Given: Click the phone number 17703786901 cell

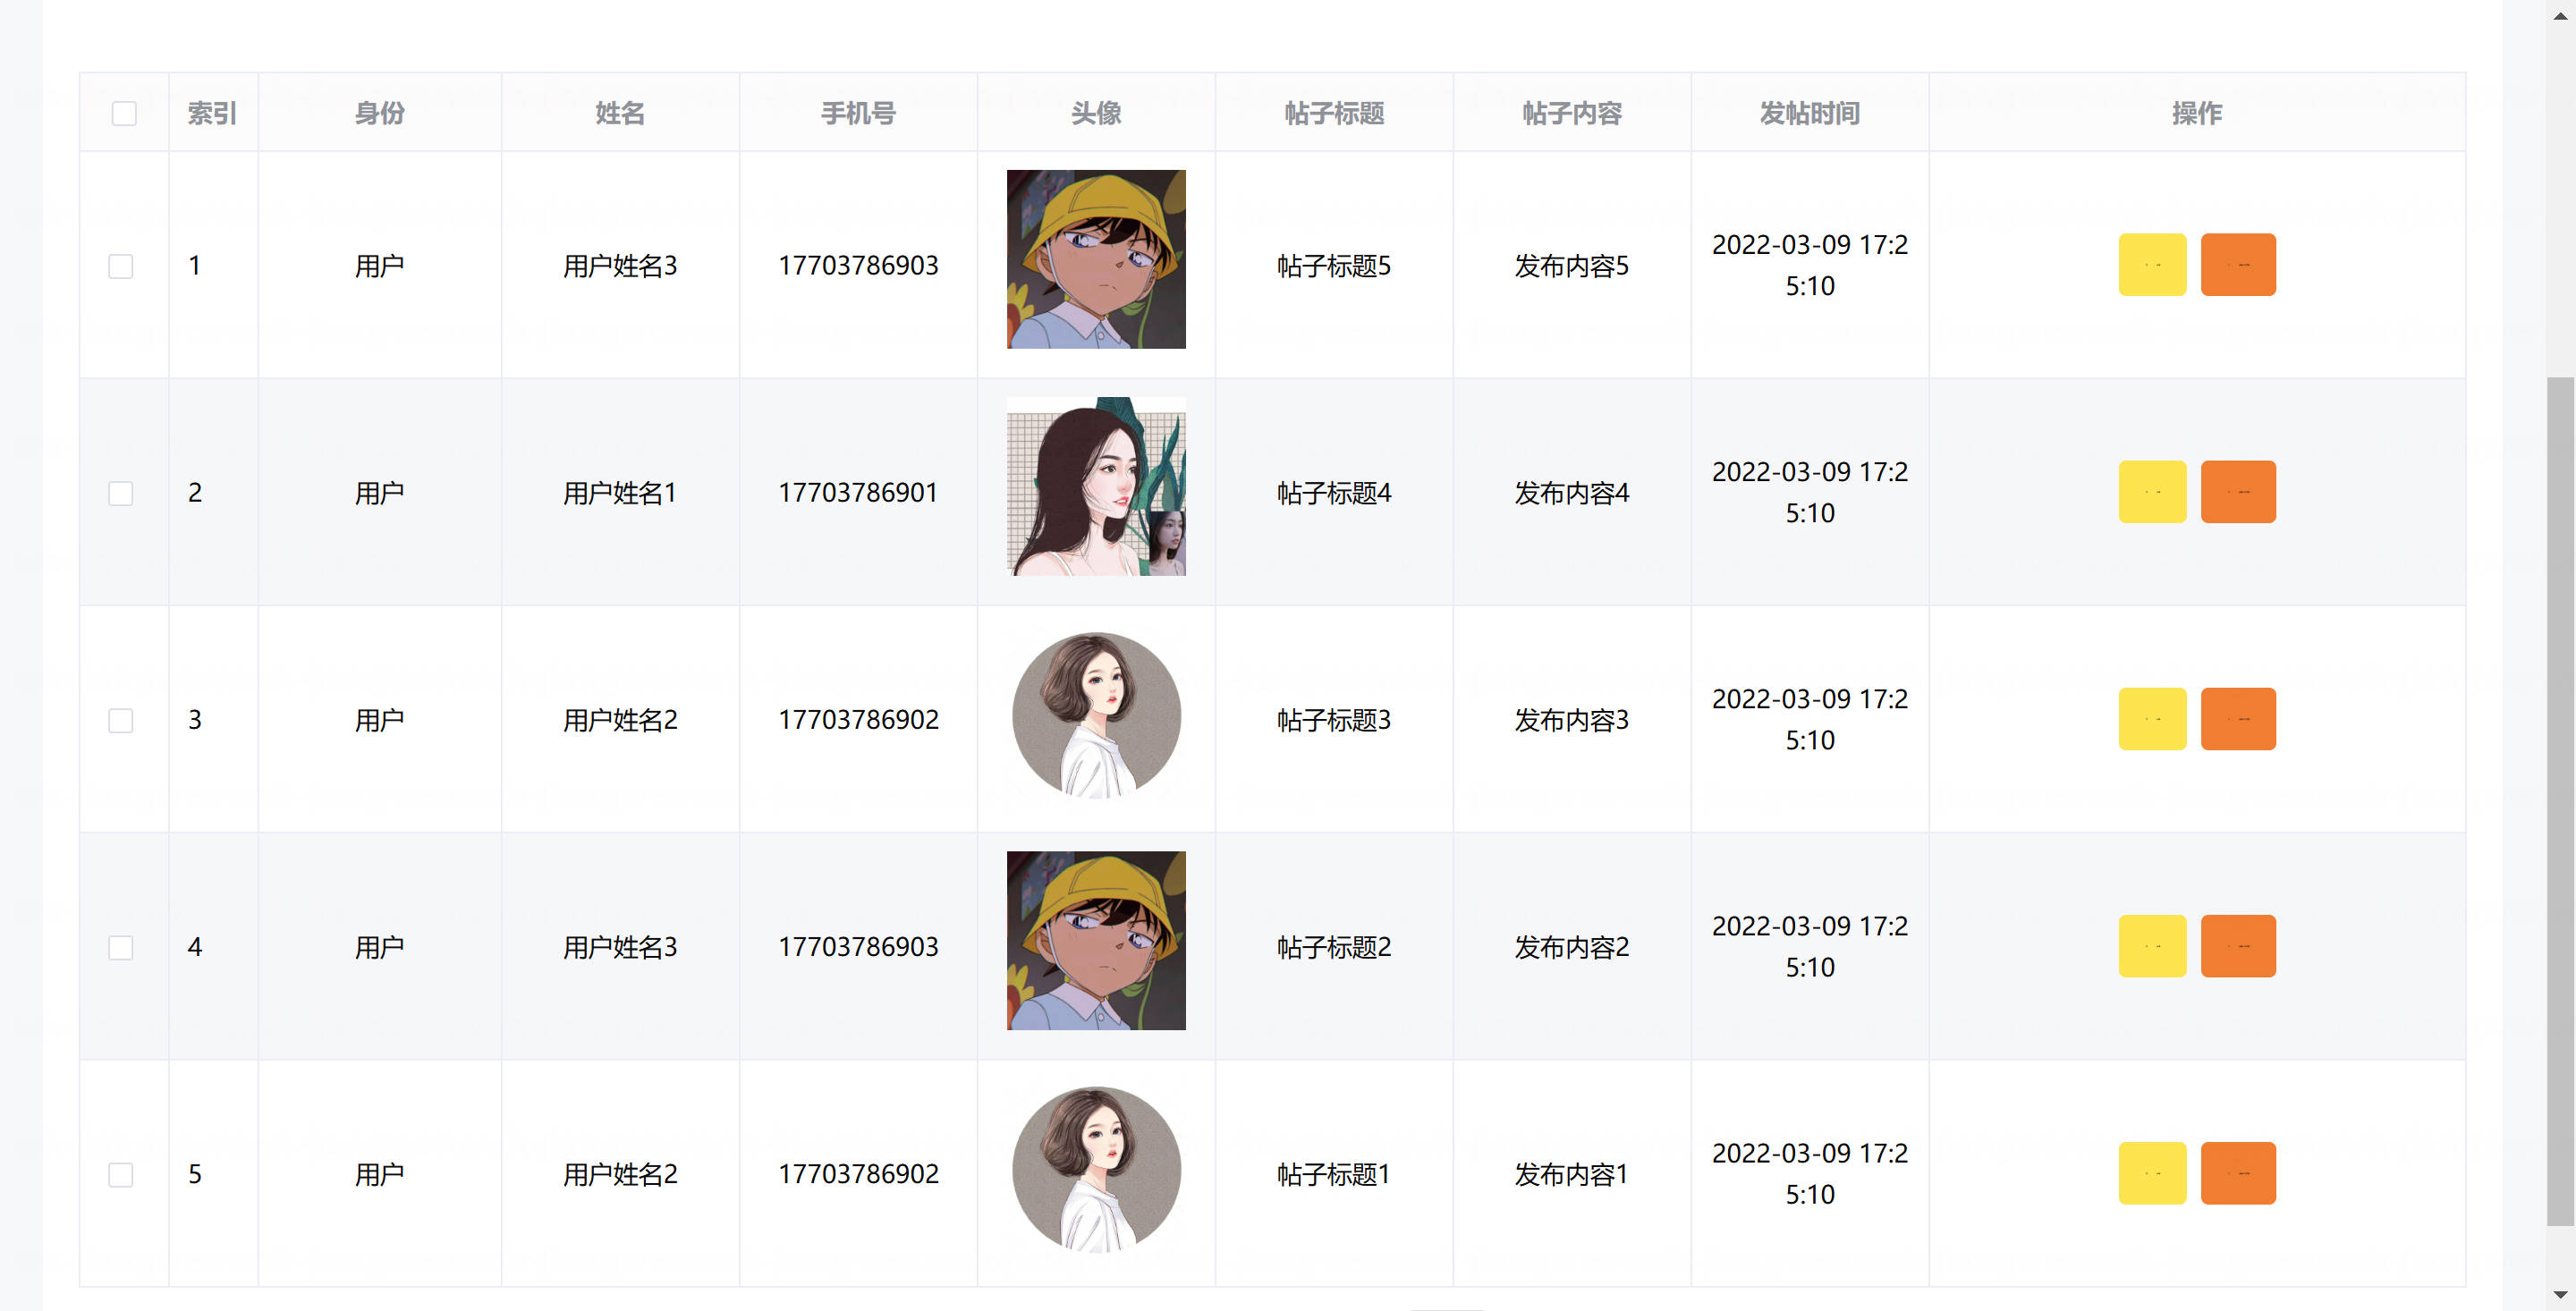Looking at the screenshot, I should click(x=858, y=492).
